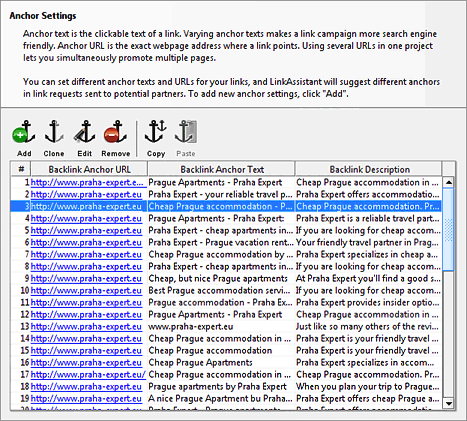The height and width of the screenshot is (421, 467).
Task: Open the URL link in row 17
Action: click(88, 374)
